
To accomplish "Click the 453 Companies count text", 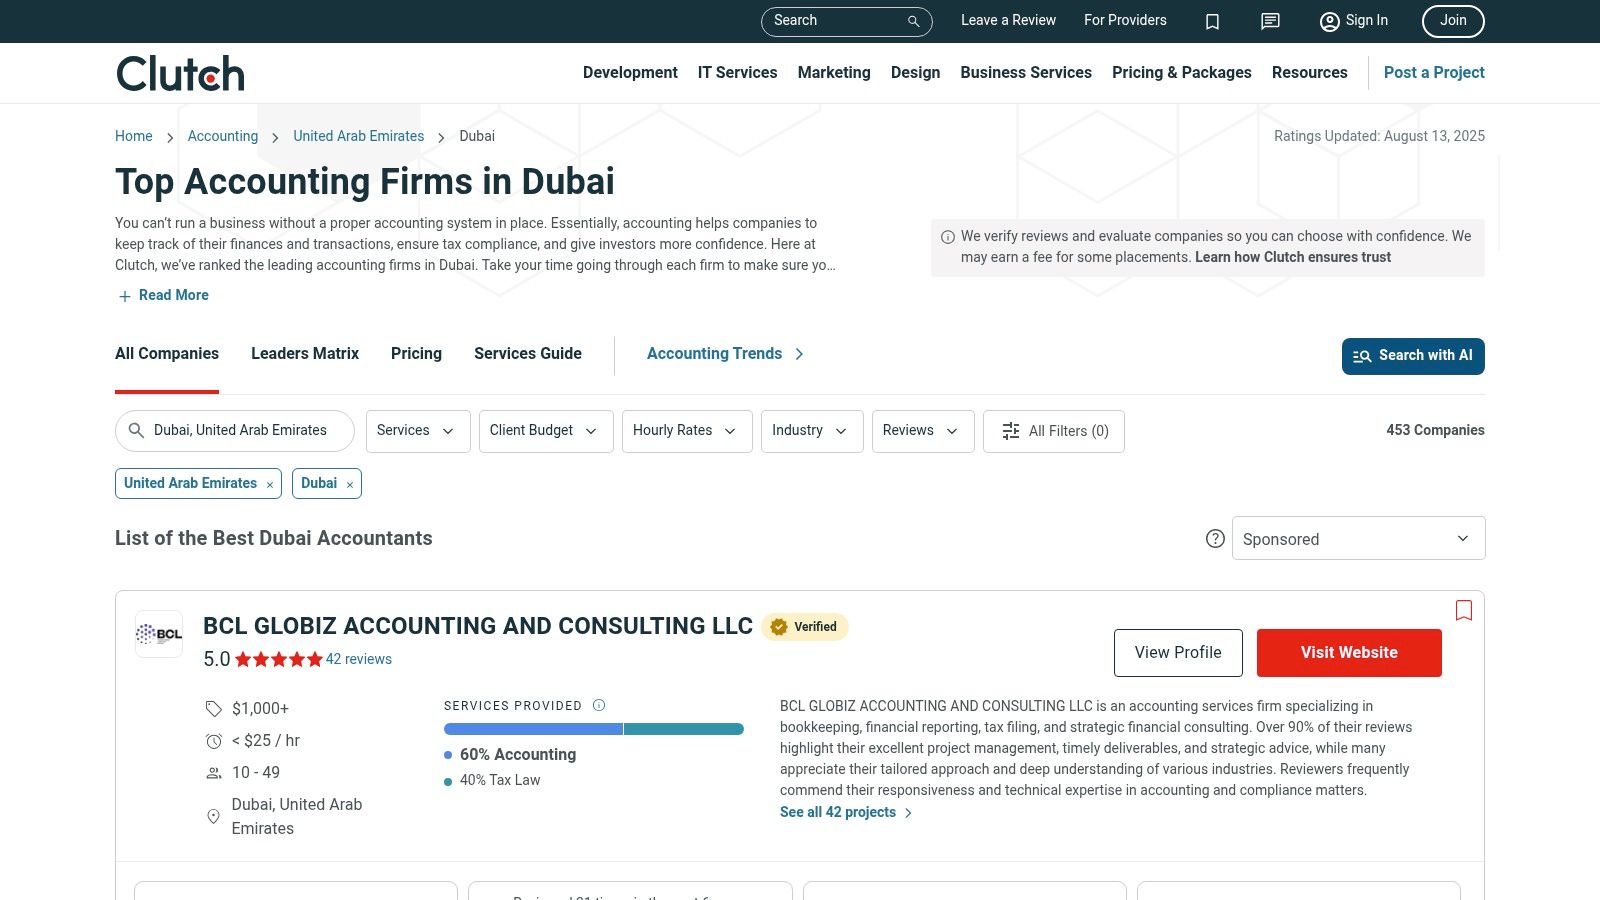I will (1435, 430).
